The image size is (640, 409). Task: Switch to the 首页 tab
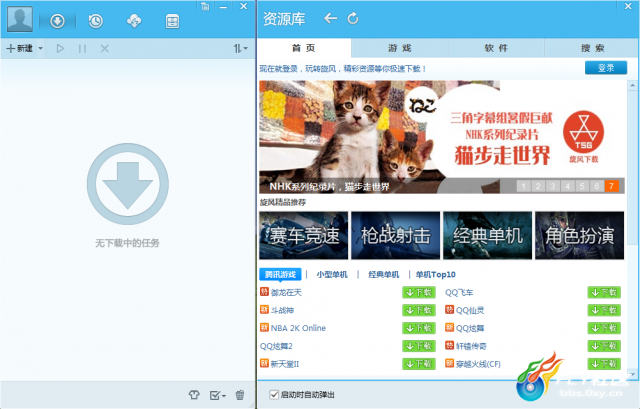click(x=304, y=48)
